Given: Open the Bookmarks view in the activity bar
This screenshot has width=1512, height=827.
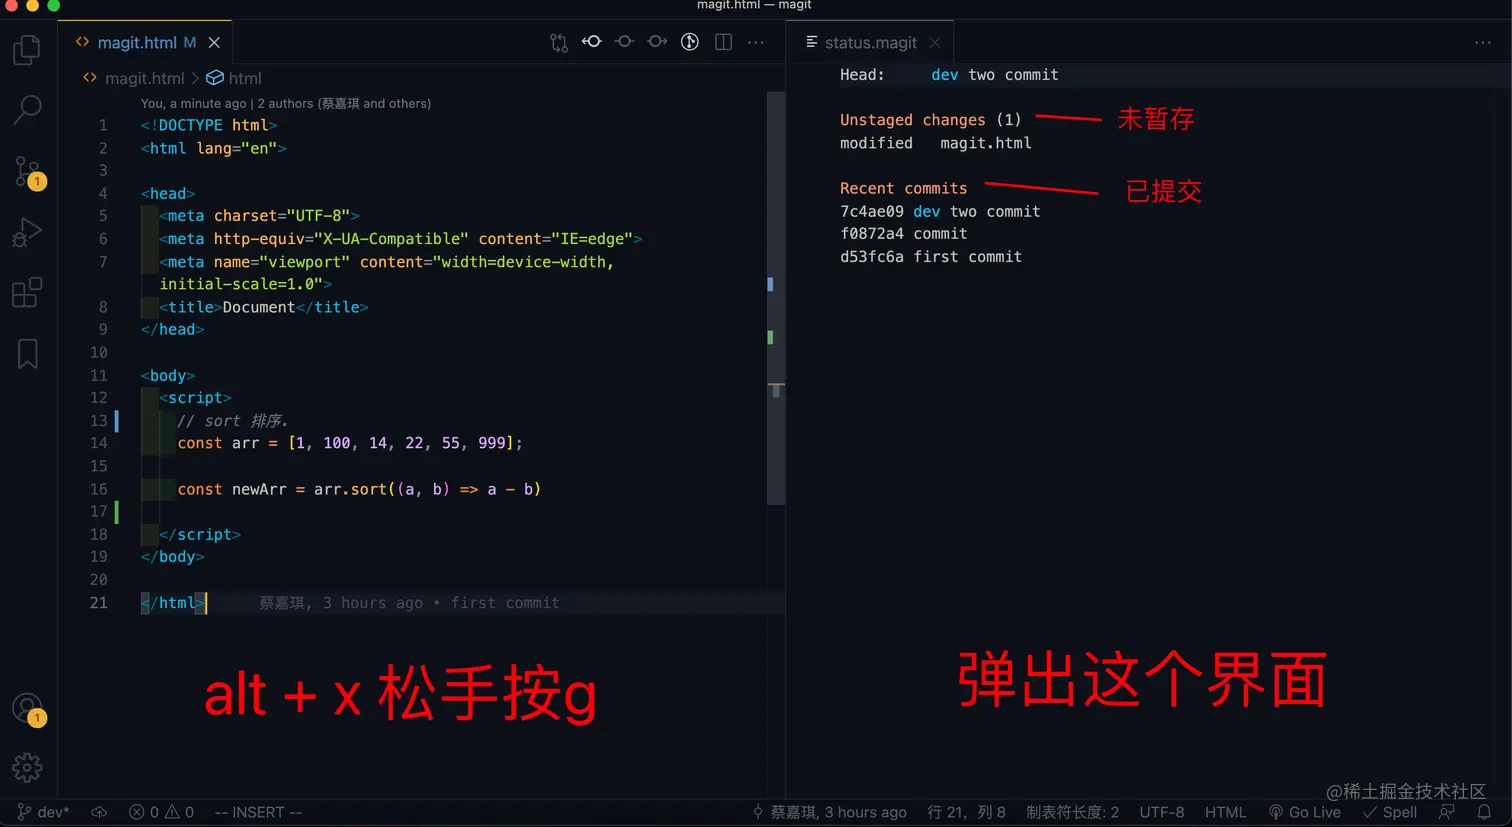Looking at the screenshot, I should pos(27,353).
